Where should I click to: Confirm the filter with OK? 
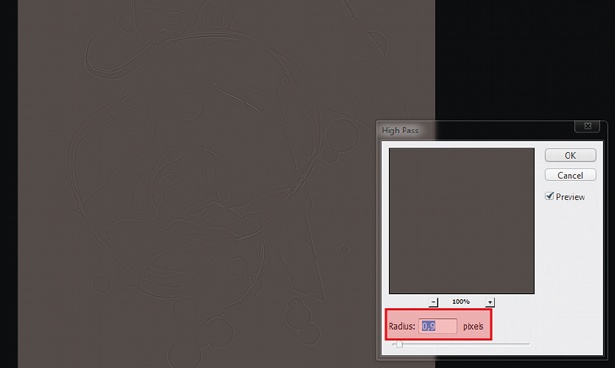[x=570, y=155]
